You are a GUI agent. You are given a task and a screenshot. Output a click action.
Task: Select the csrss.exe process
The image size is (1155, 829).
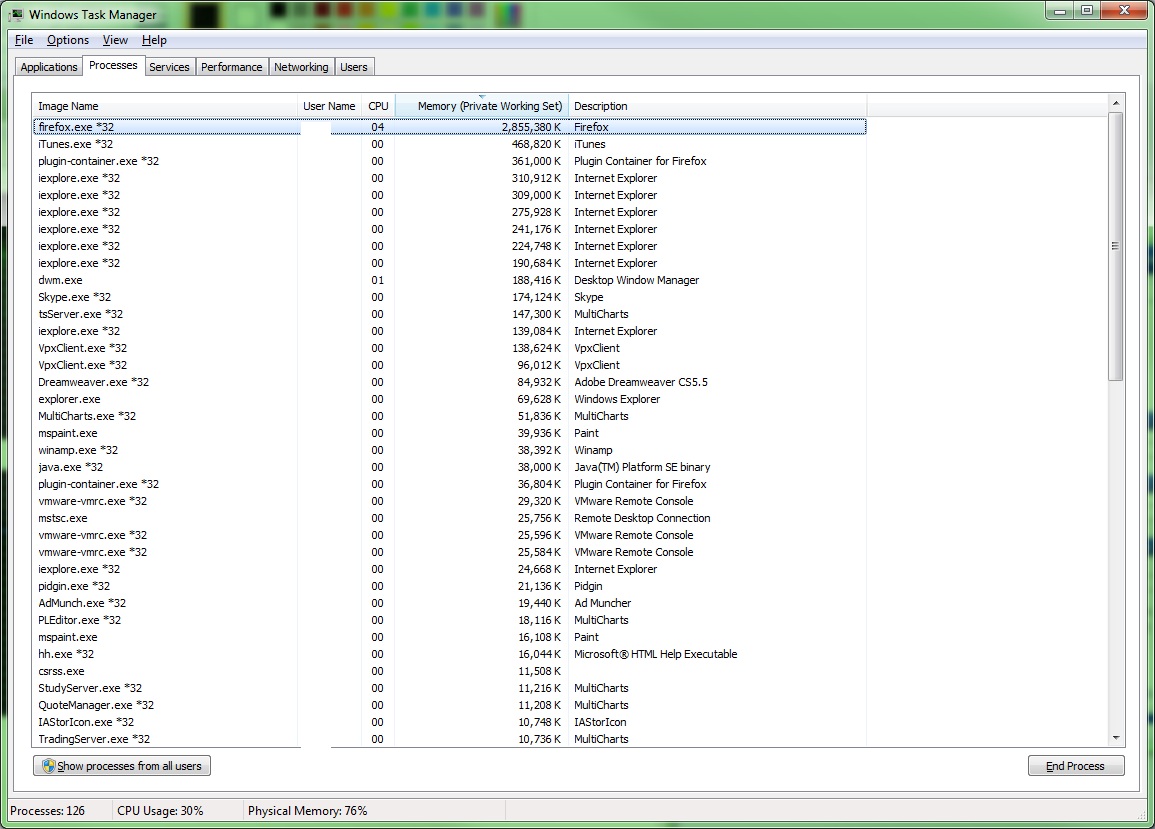point(449,671)
